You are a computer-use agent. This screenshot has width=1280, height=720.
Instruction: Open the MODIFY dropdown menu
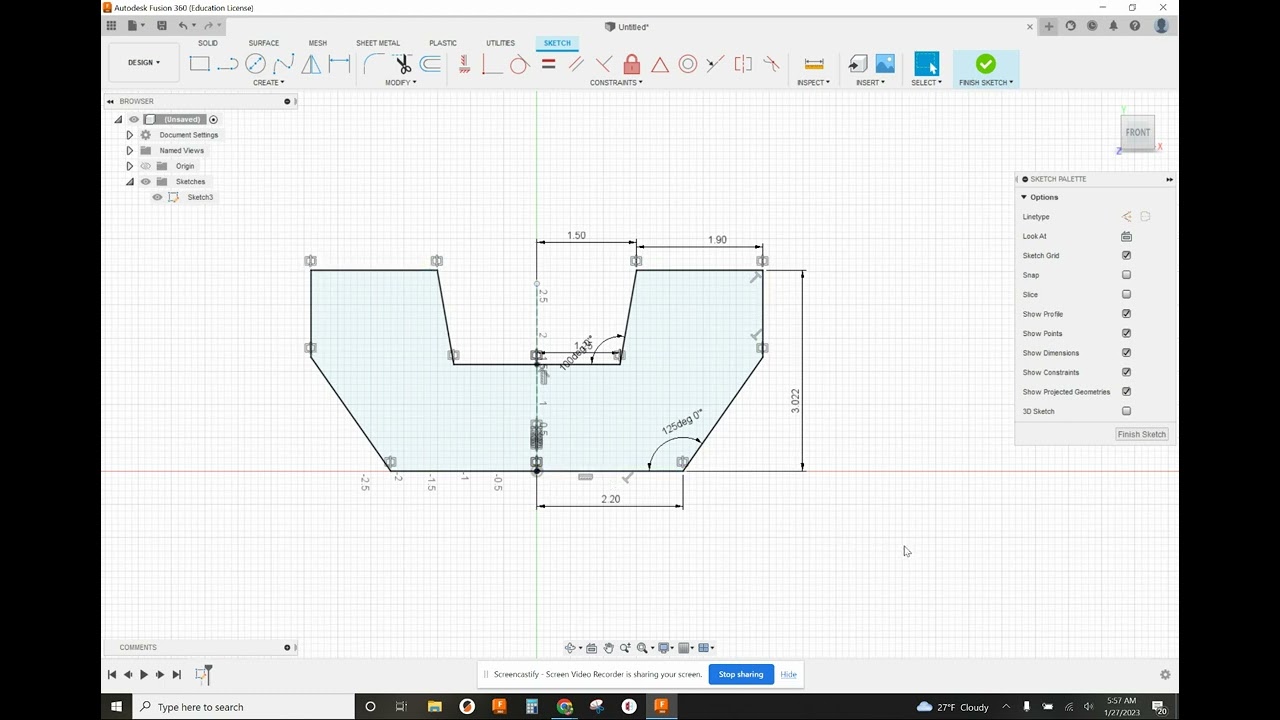(x=401, y=82)
